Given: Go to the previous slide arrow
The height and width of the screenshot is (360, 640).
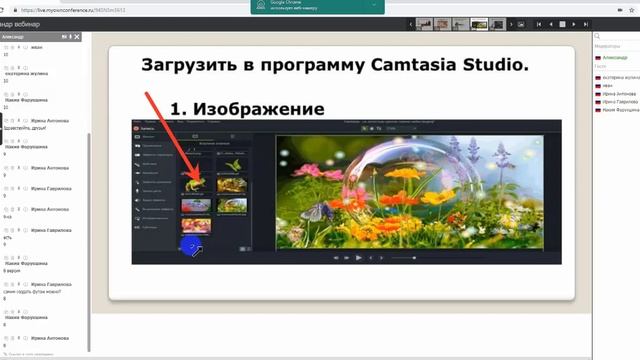Looking at the screenshot, I should pos(551,24).
